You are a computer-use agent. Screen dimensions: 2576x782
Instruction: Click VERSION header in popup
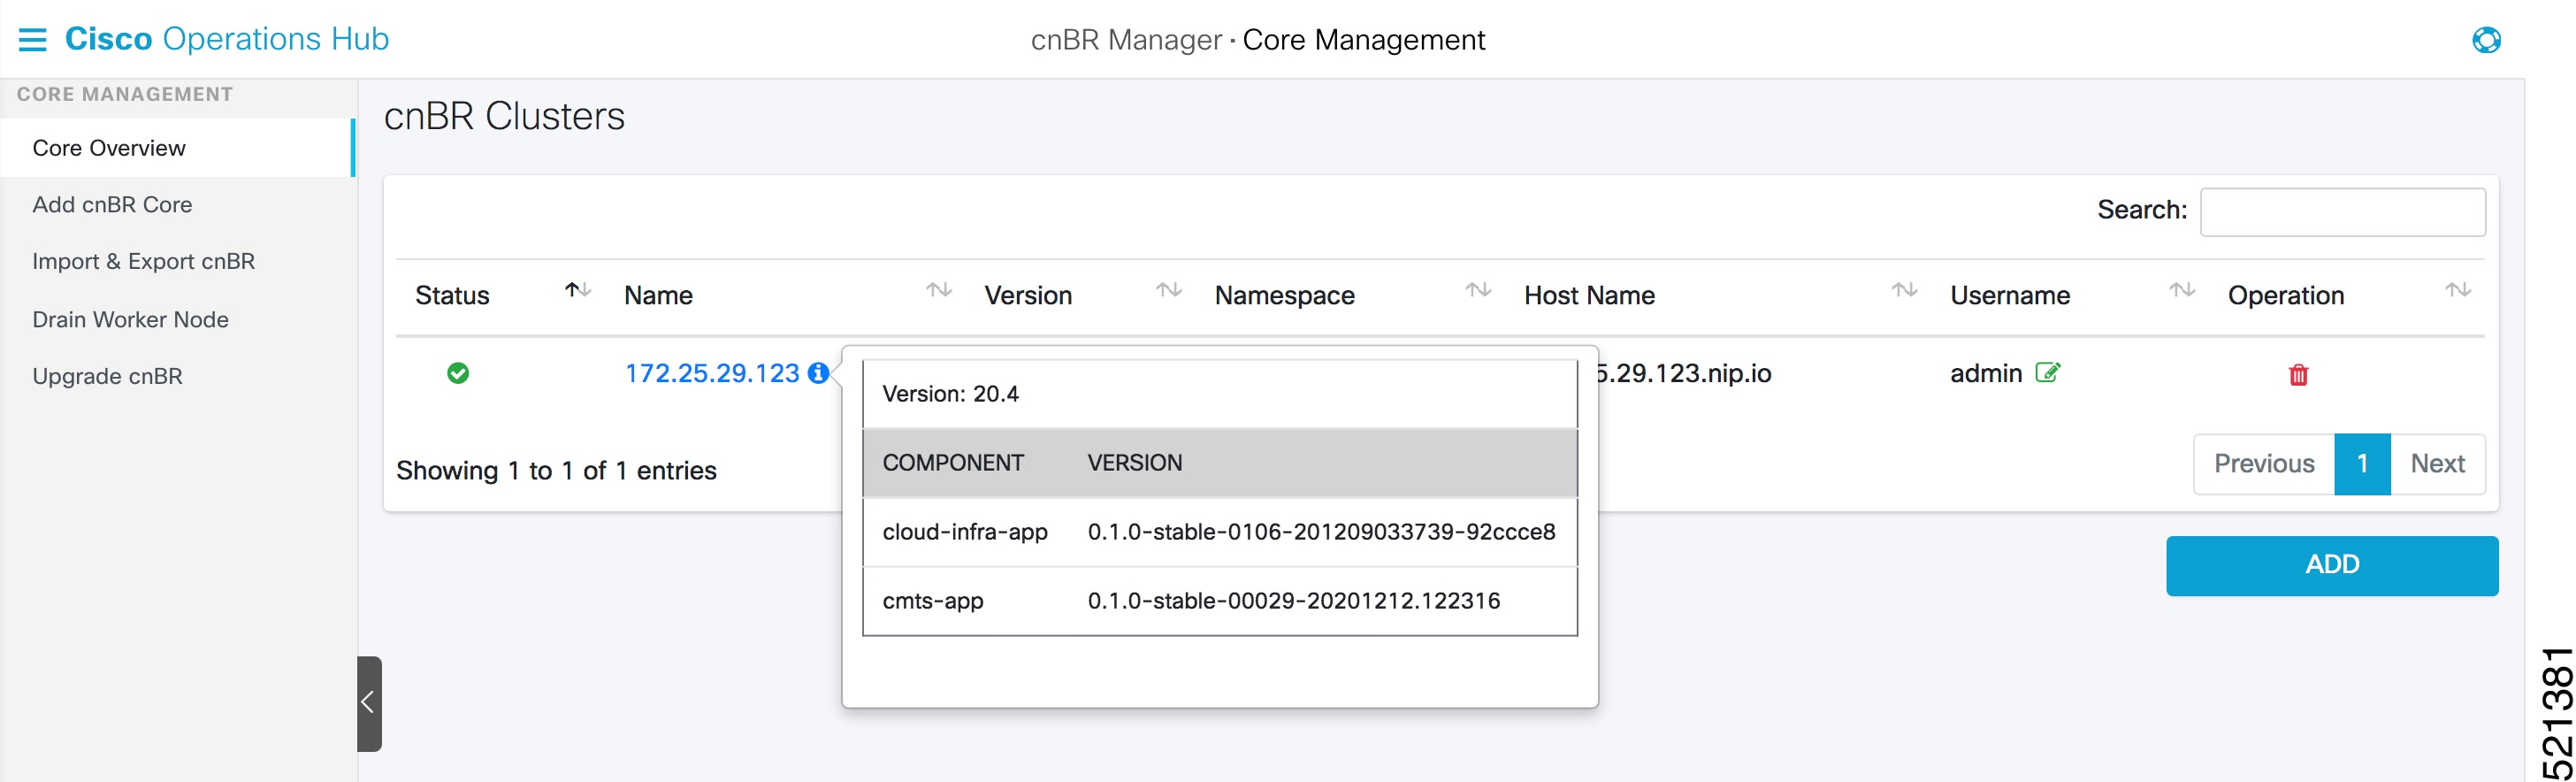(x=1135, y=463)
